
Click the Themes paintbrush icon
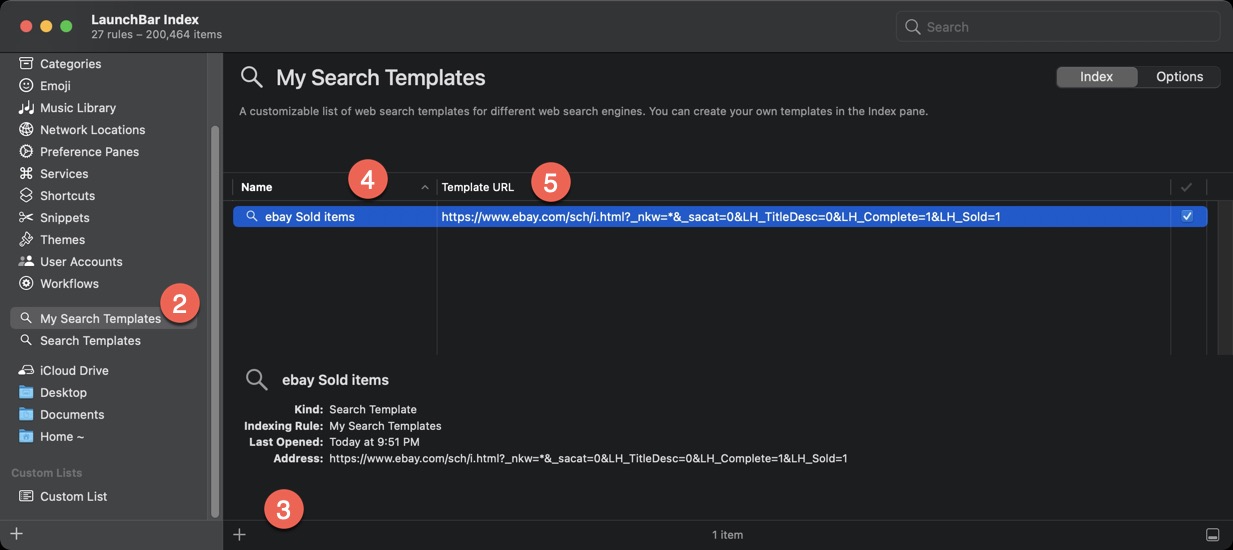(26, 240)
